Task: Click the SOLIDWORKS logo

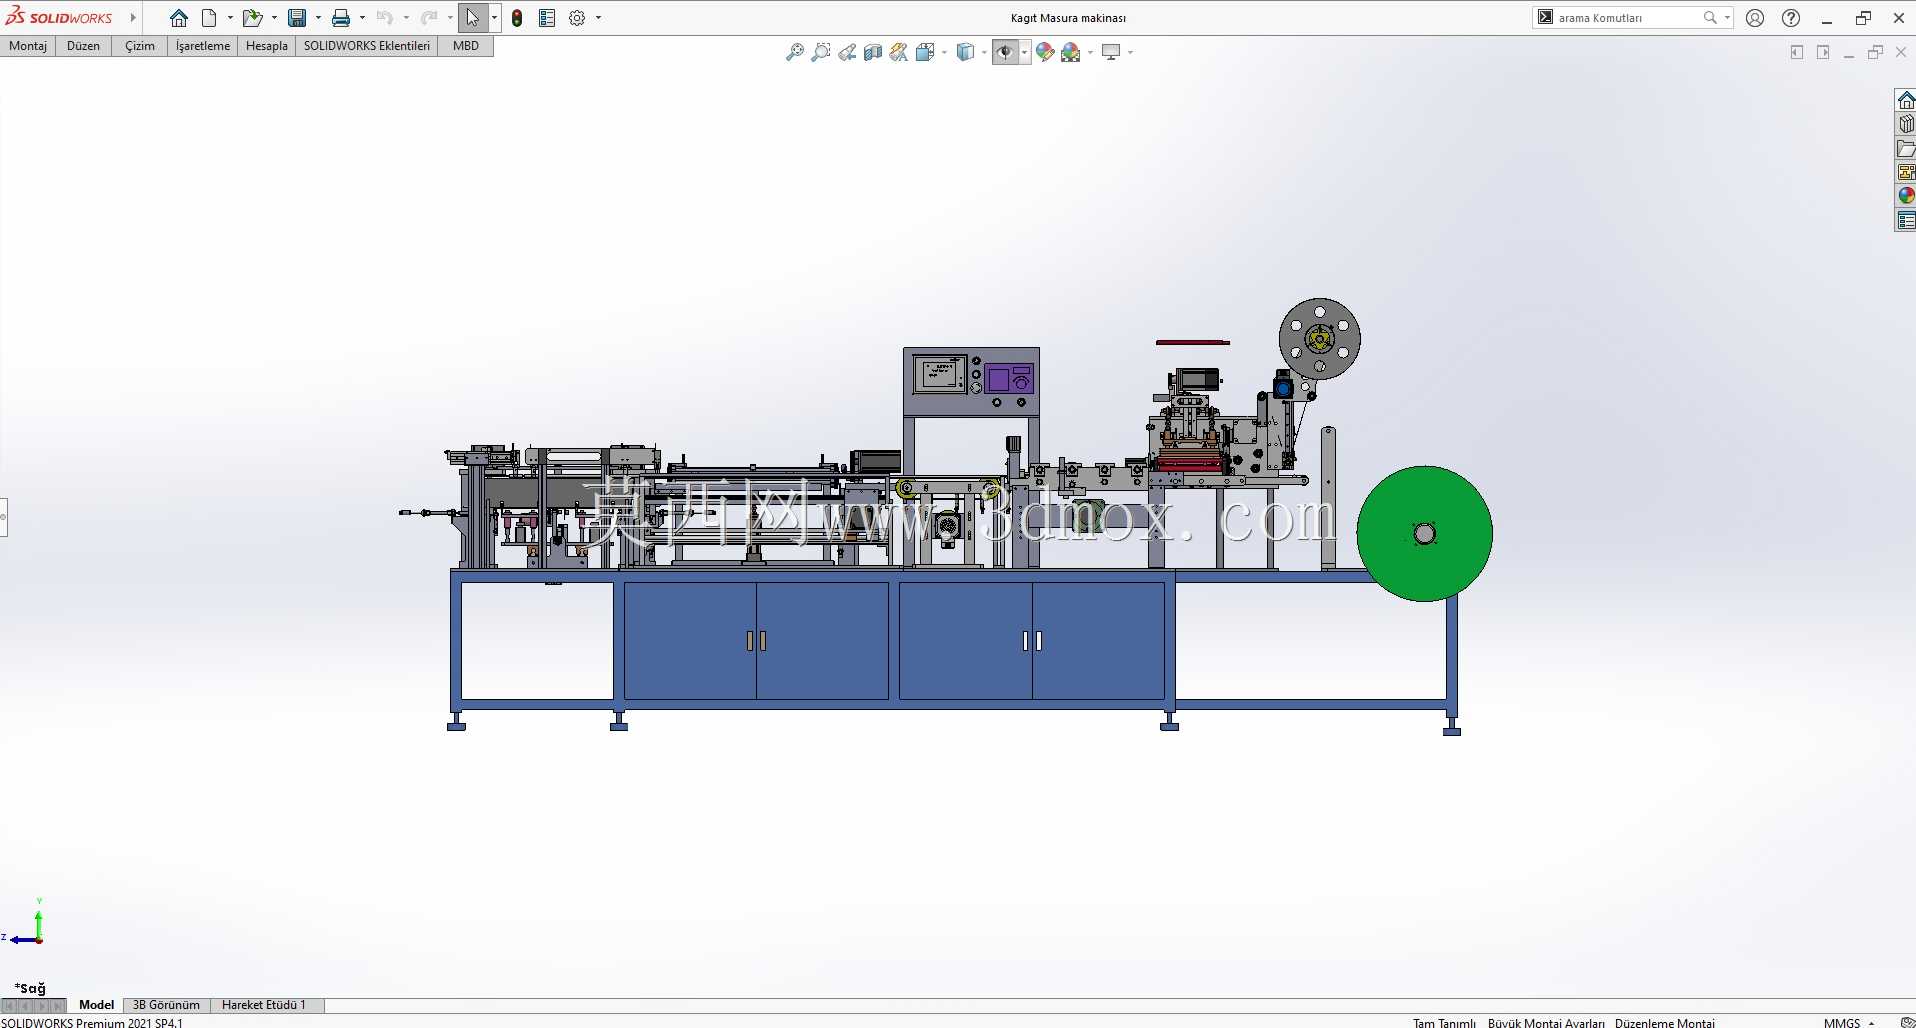Action: [60, 17]
